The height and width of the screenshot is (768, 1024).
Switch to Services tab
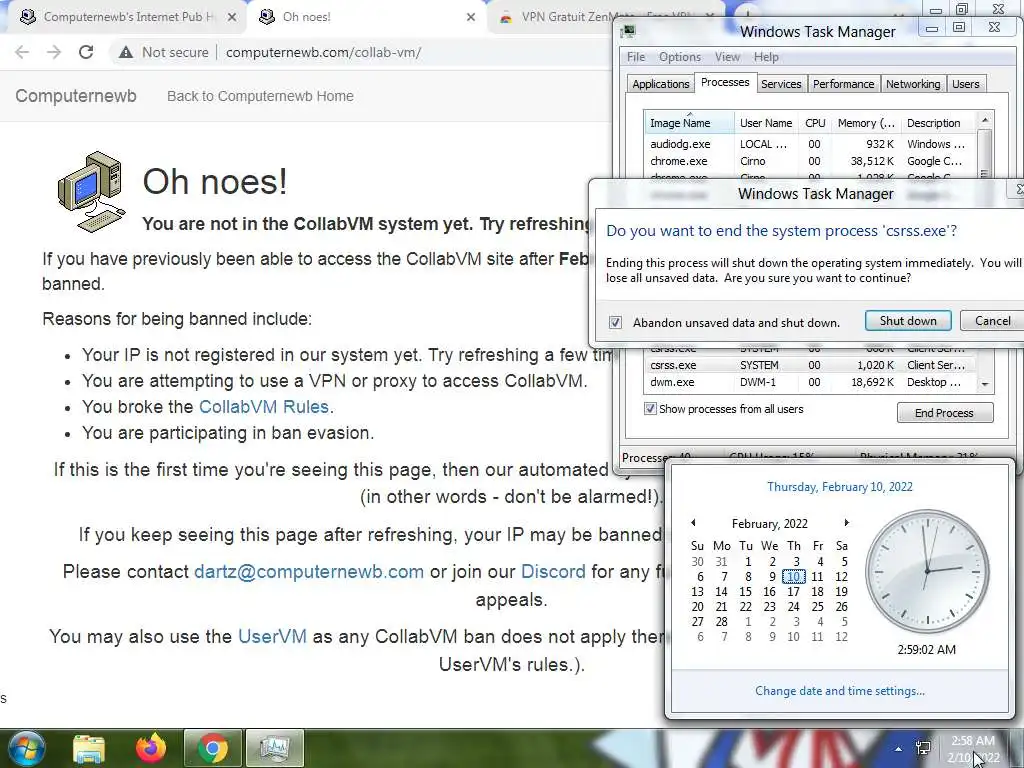(781, 84)
